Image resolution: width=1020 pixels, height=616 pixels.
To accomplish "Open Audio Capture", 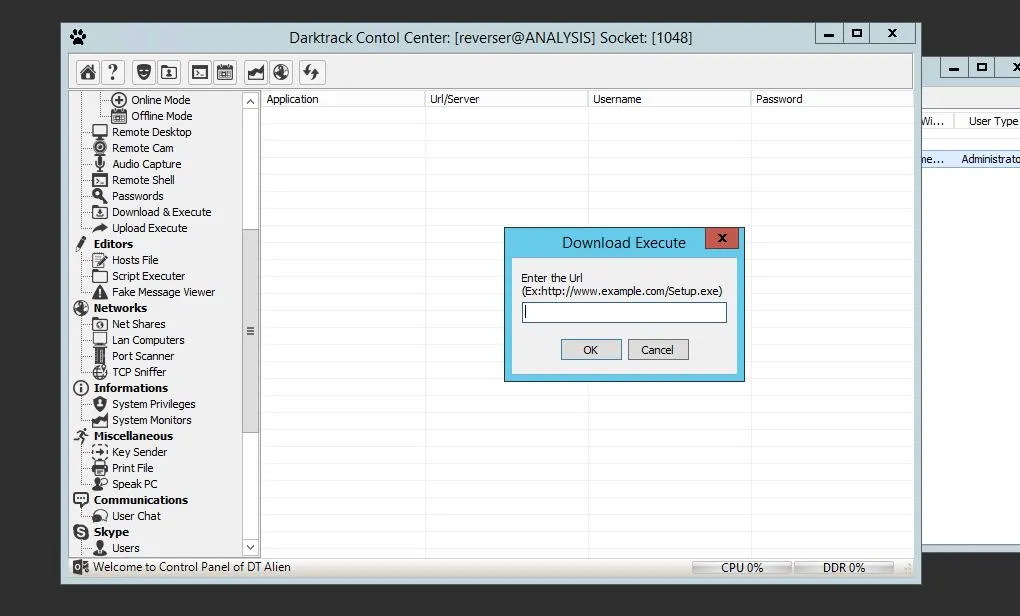I will 146,164.
